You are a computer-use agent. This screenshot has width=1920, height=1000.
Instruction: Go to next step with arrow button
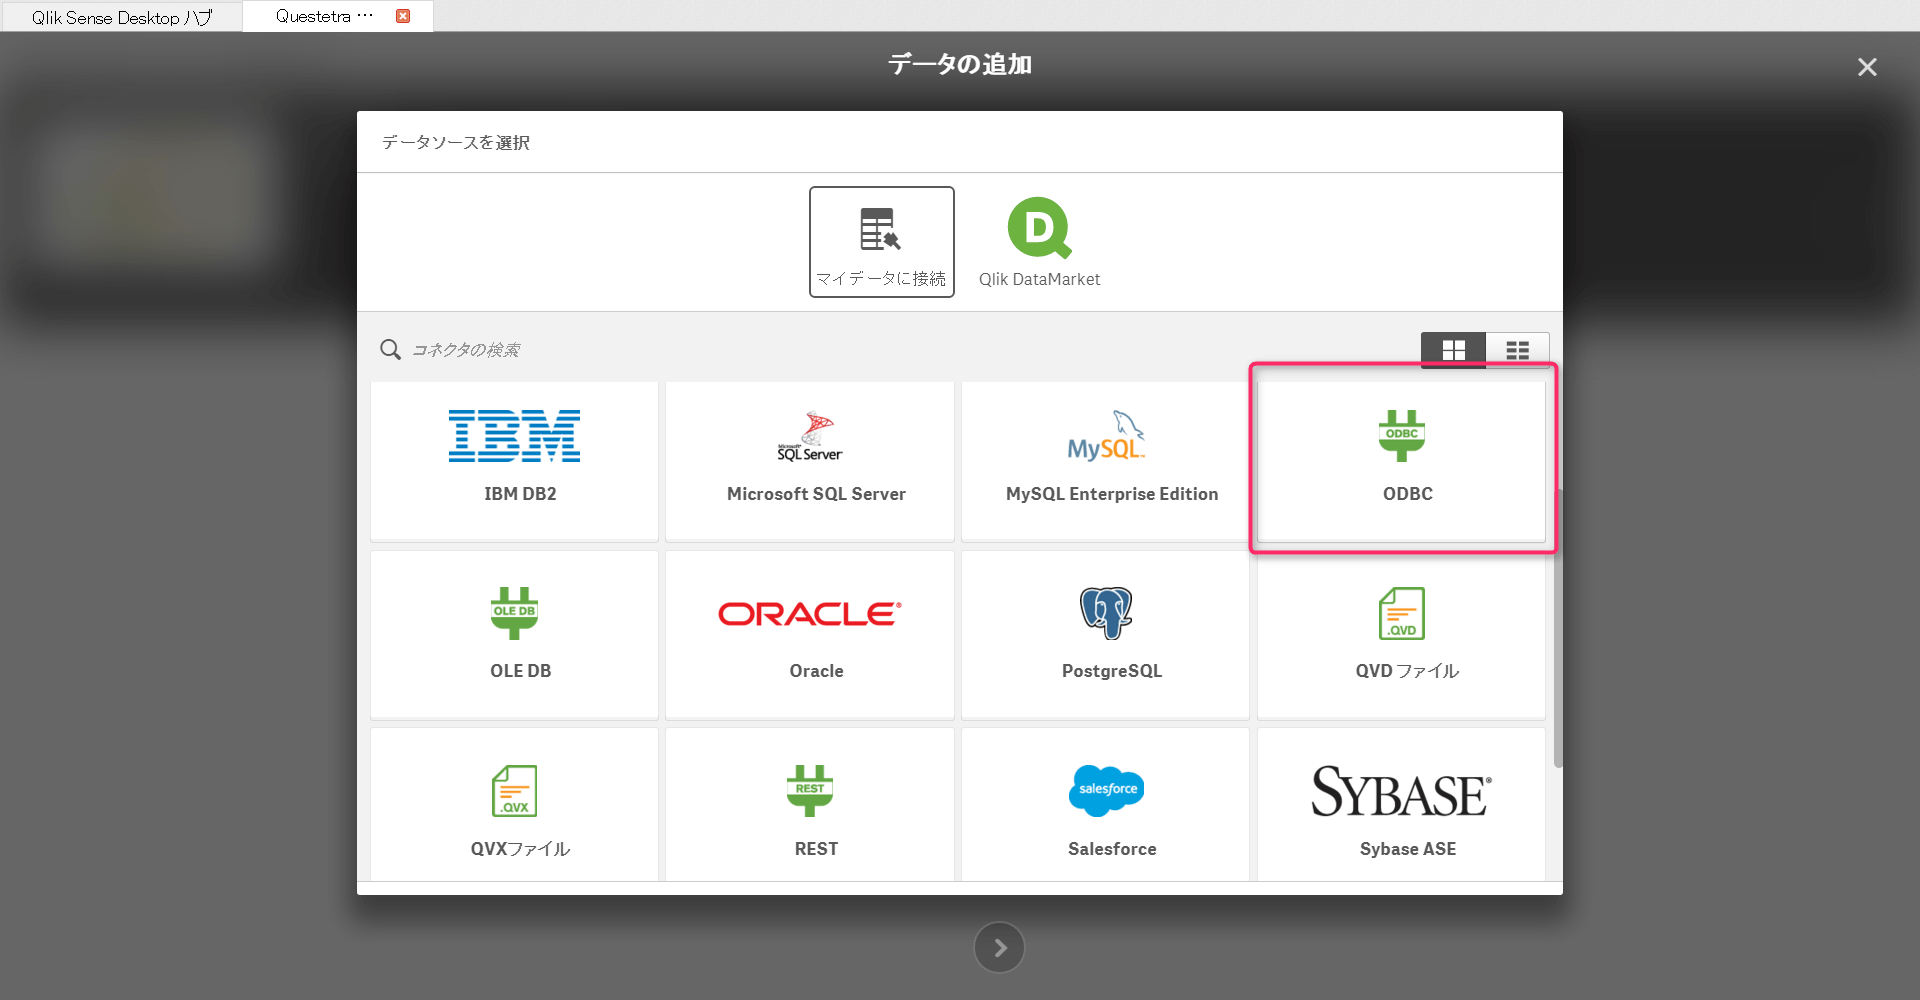1000,947
